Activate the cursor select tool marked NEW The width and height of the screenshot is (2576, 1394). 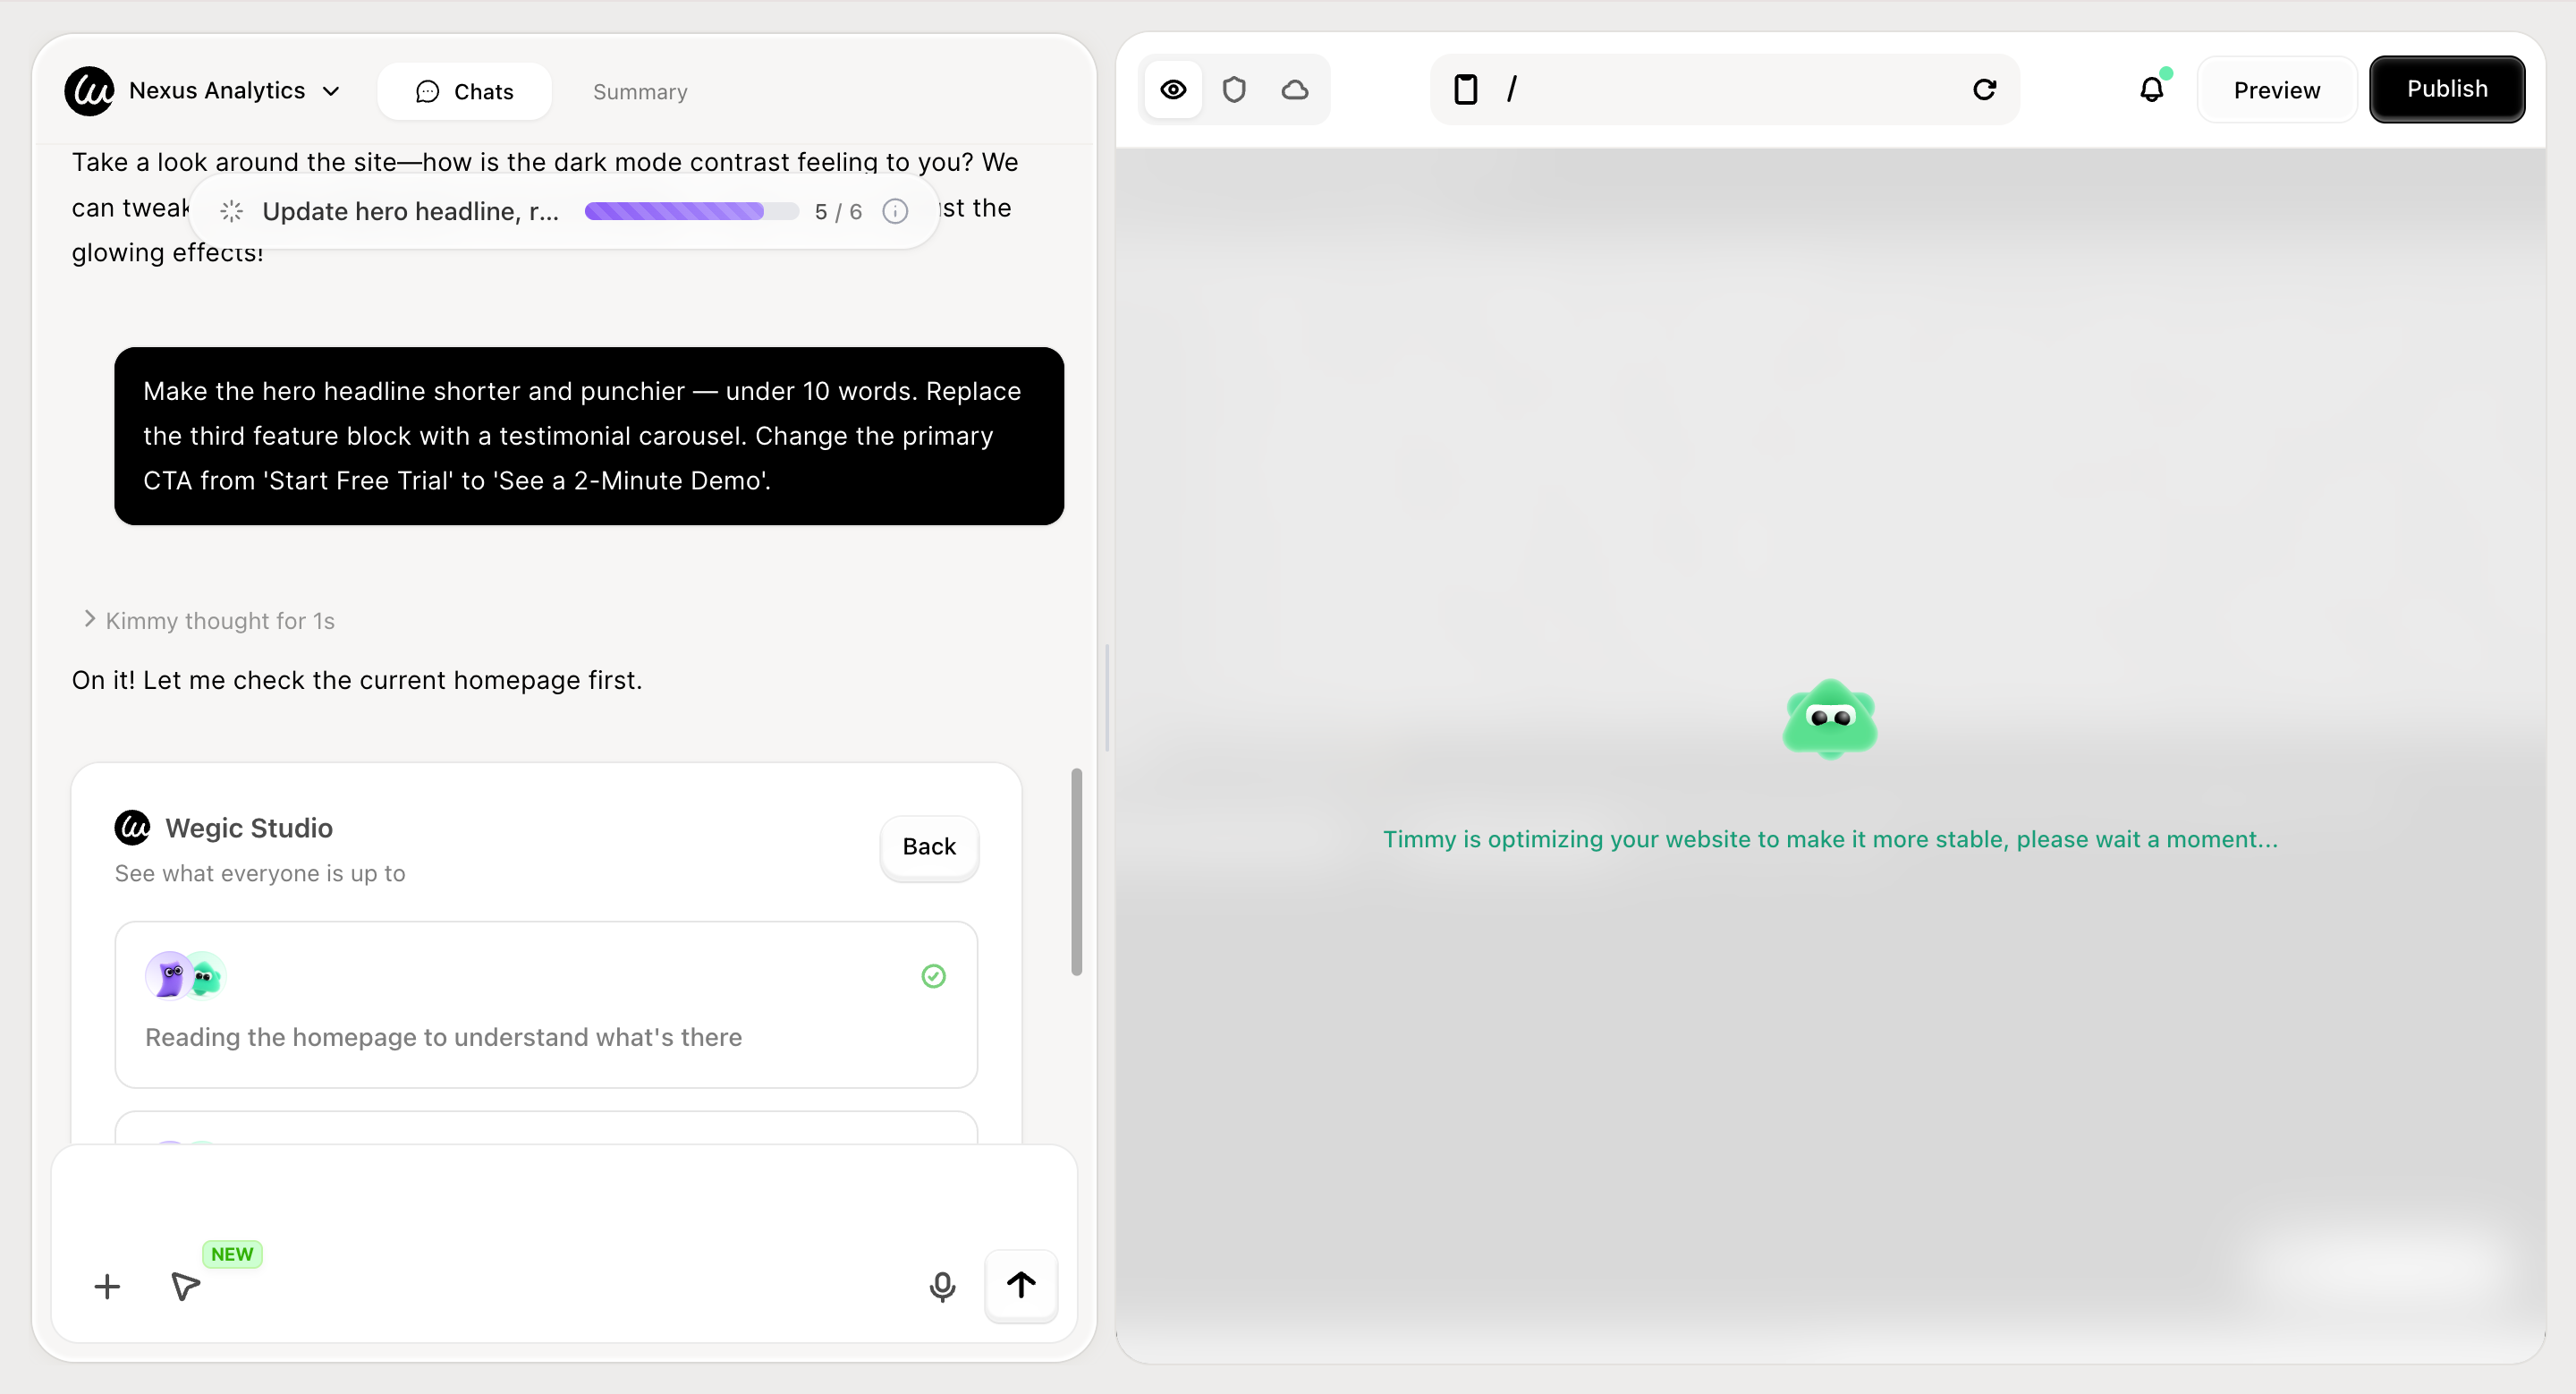(186, 1286)
